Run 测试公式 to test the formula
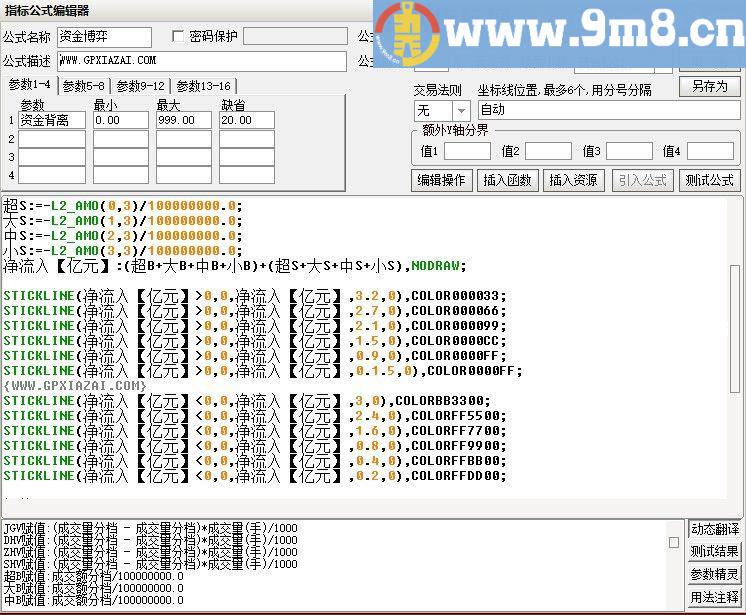 point(709,180)
